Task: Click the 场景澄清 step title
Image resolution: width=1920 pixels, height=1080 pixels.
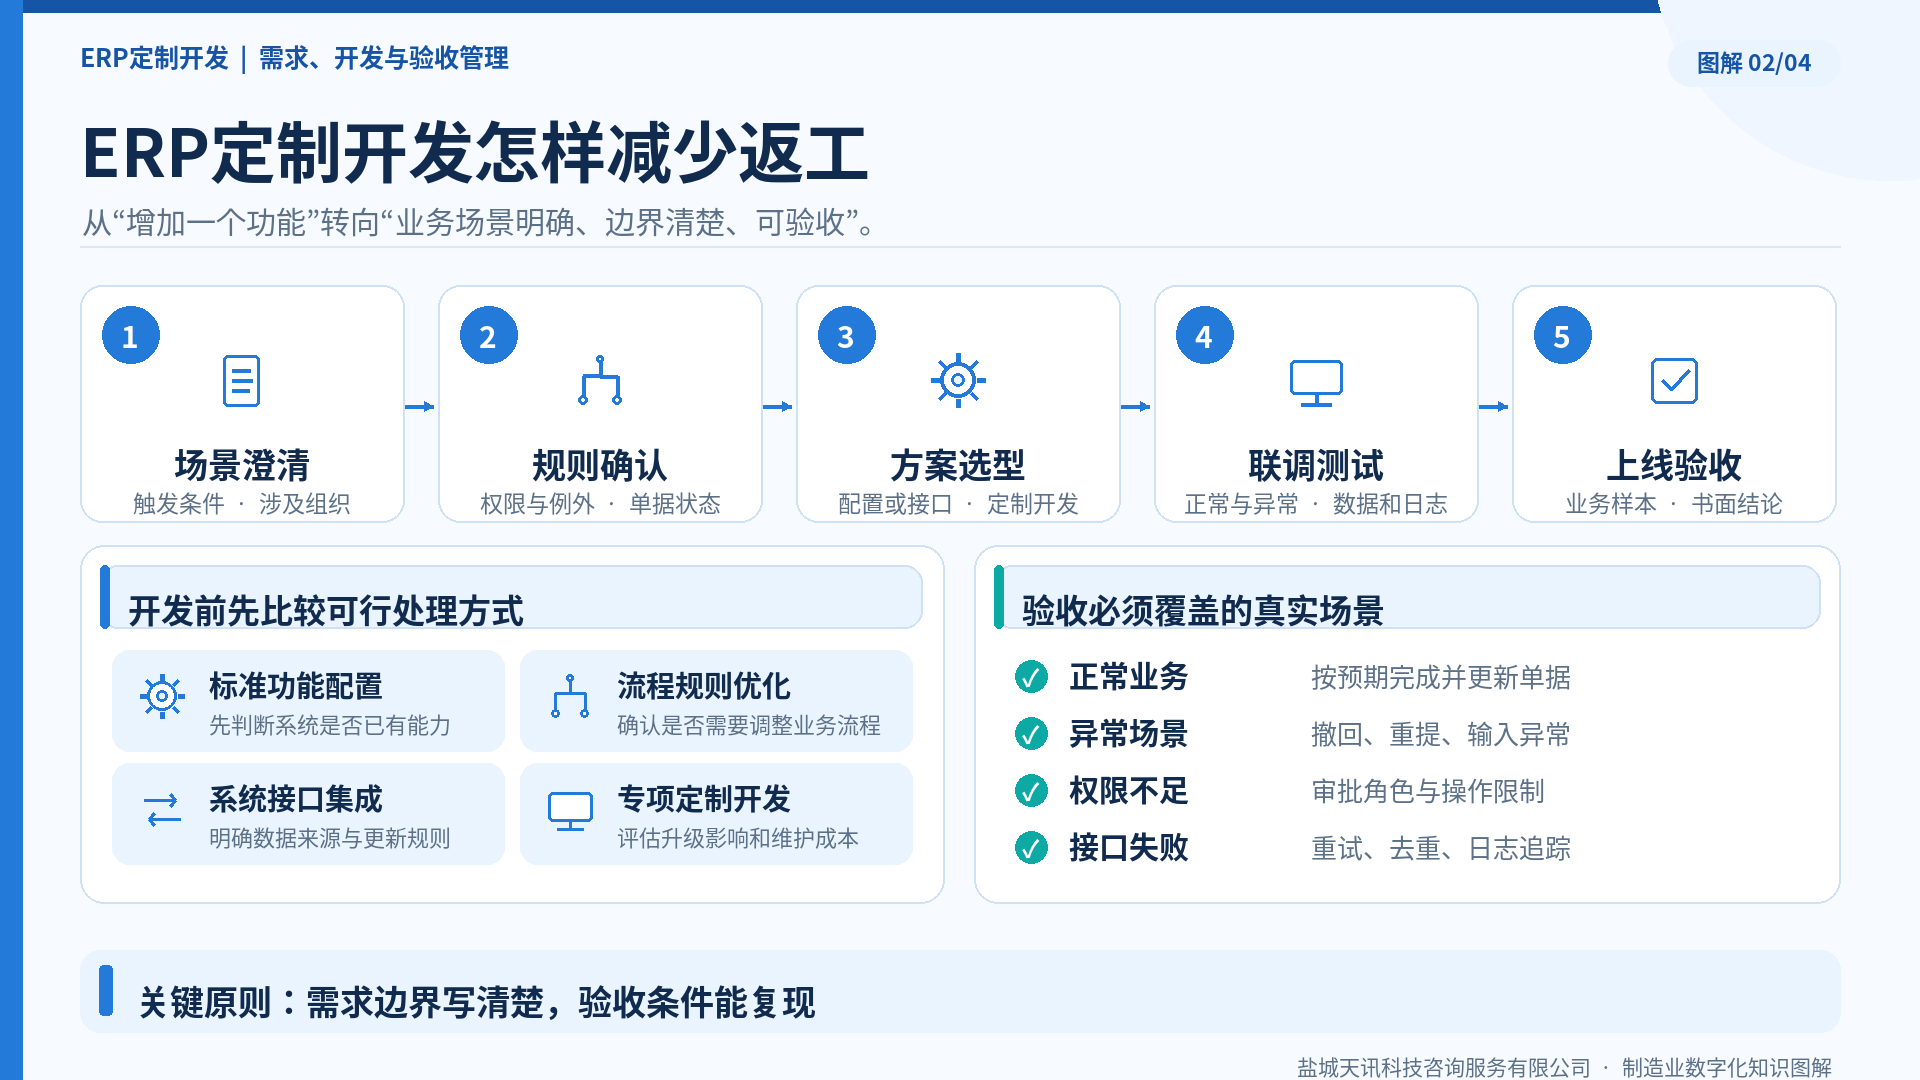Action: click(242, 465)
